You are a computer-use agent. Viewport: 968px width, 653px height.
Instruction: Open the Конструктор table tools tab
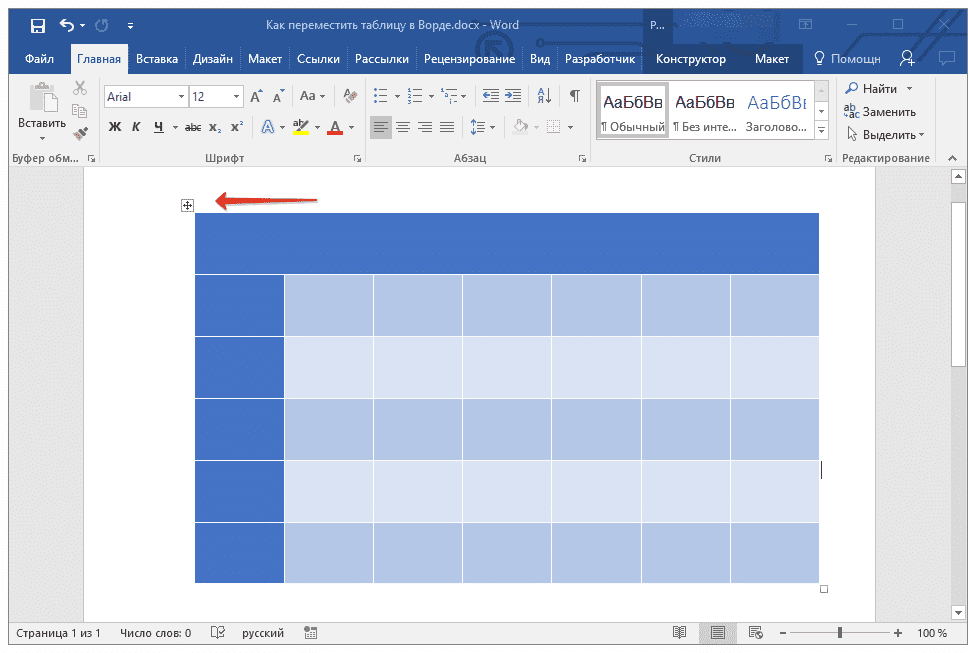[690, 59]
